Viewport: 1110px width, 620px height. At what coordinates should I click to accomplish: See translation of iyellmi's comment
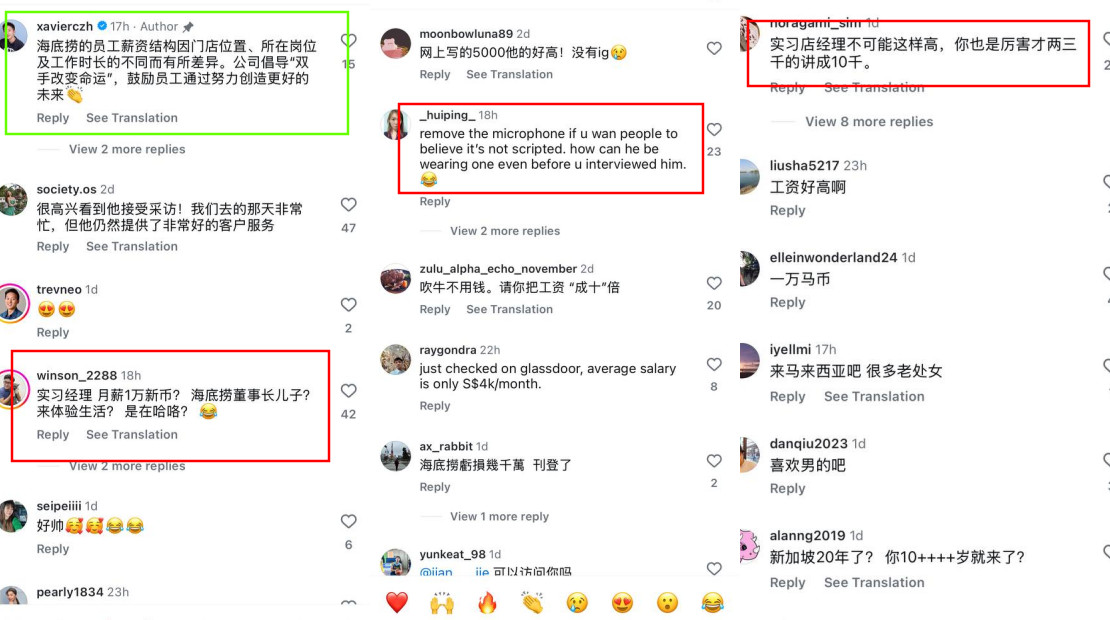tap(874, 396)
